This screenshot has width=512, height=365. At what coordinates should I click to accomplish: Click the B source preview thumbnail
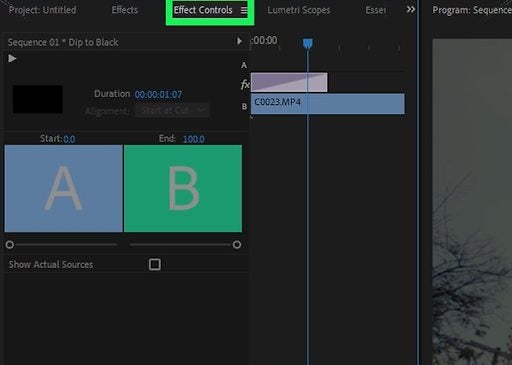tap(183, 188)
